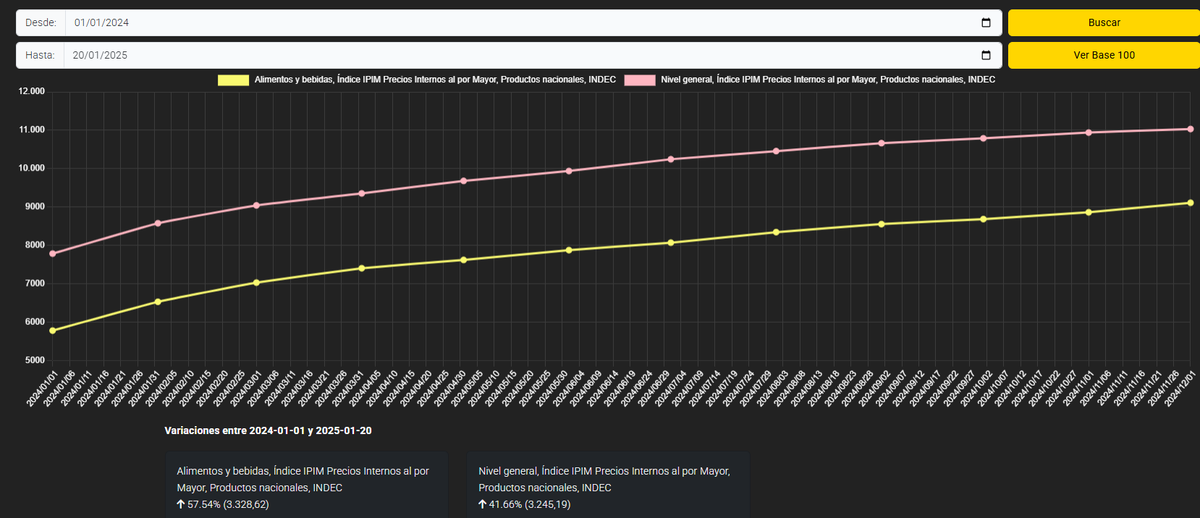Click the 10.000 y-axis label
The height and width of the screenshot is (518, 1200).
click(x=32, y=168)
